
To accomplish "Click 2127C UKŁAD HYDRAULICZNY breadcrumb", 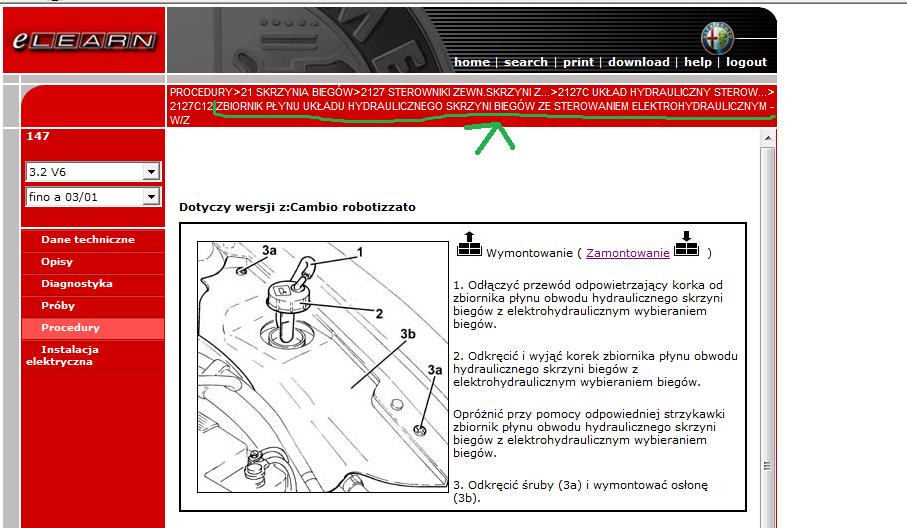I will 662,92.
